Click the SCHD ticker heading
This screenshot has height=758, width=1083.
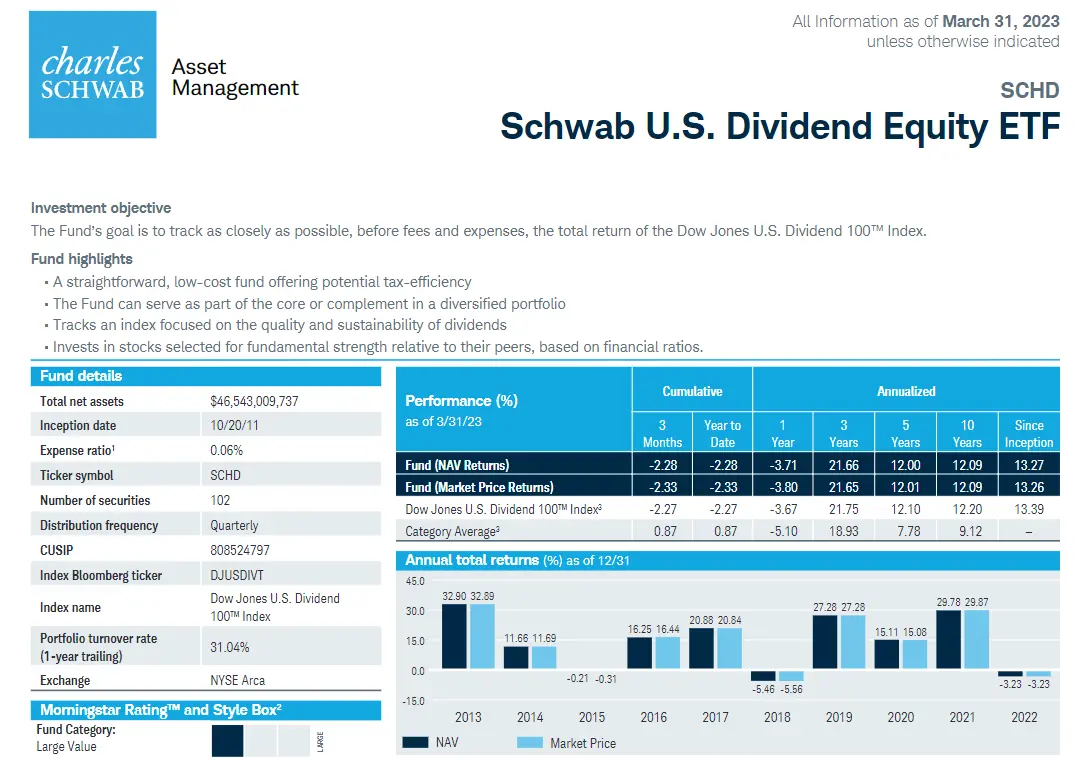coord(1029,91)
